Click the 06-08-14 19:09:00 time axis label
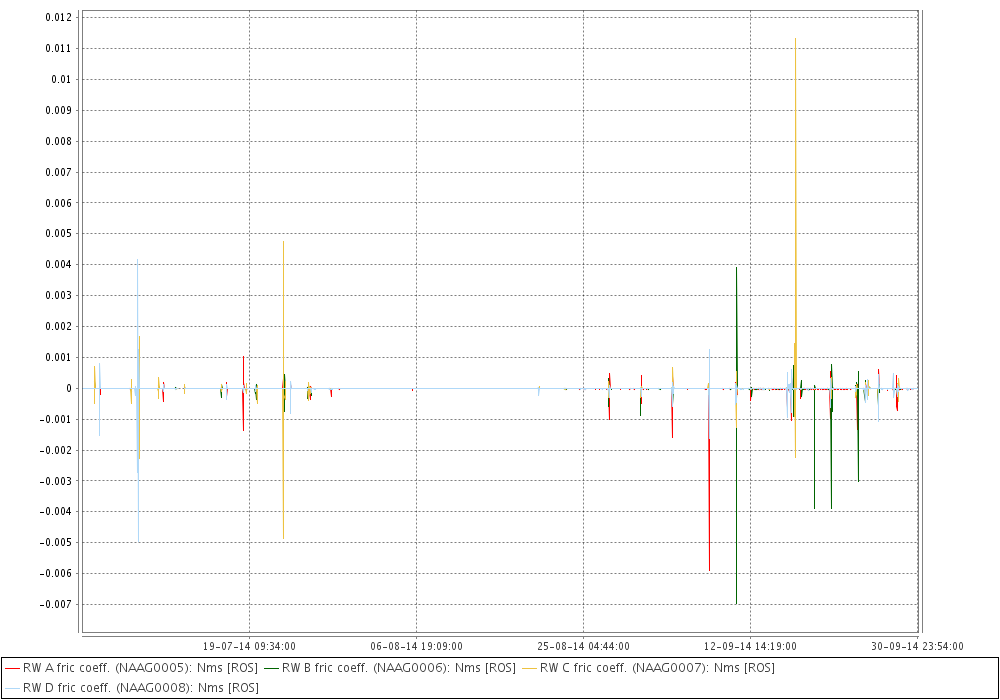 pos(416,646)
